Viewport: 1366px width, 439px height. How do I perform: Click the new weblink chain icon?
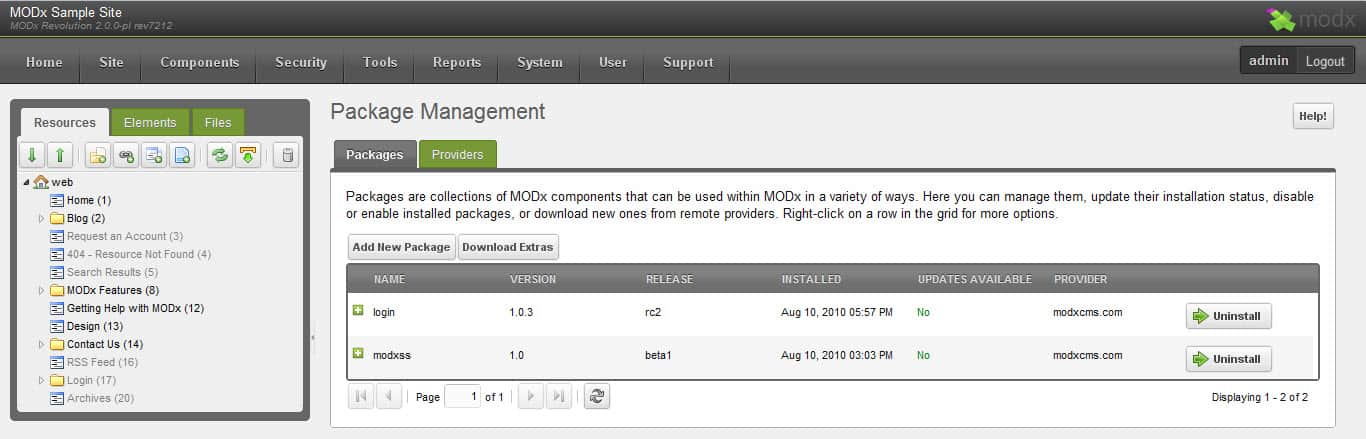tap(126, 155)
